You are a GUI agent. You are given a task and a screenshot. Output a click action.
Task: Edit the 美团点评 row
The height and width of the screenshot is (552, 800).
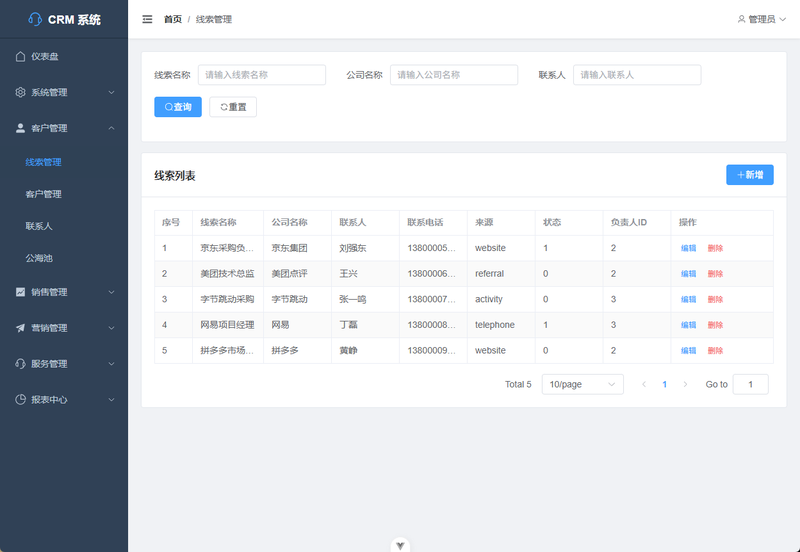click(688, 274)
